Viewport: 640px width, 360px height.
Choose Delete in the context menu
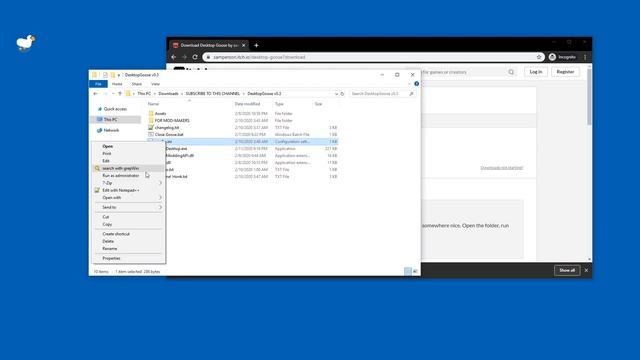tap(108, 241)
